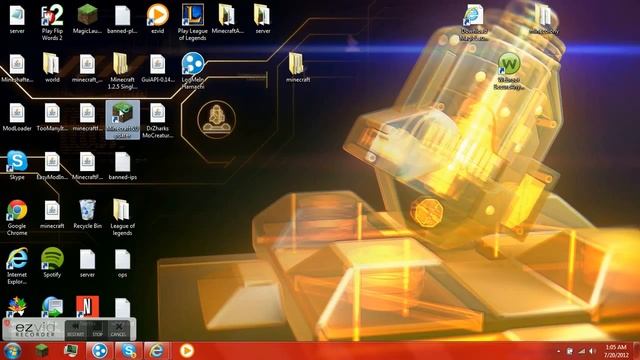Click the ezvid icon on the taskbar
This screenshot has width=640, height=360.
(187, 351)
